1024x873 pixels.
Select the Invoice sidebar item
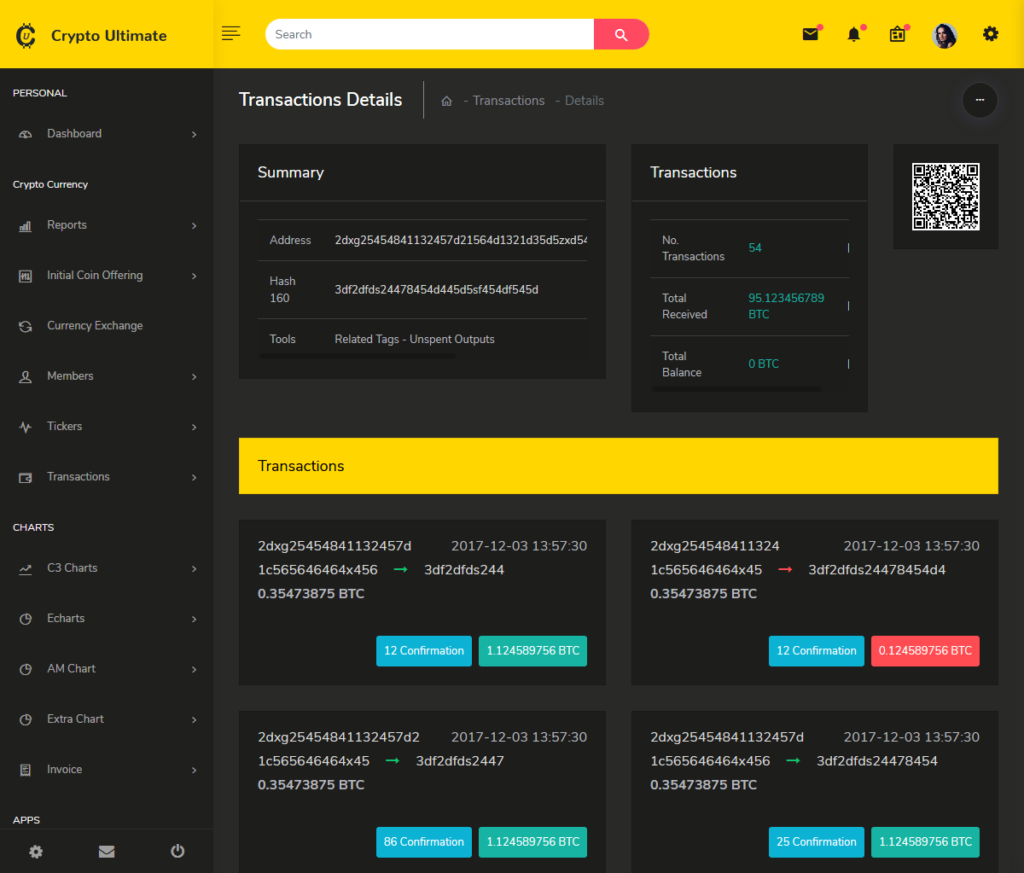tap(63, 769)
